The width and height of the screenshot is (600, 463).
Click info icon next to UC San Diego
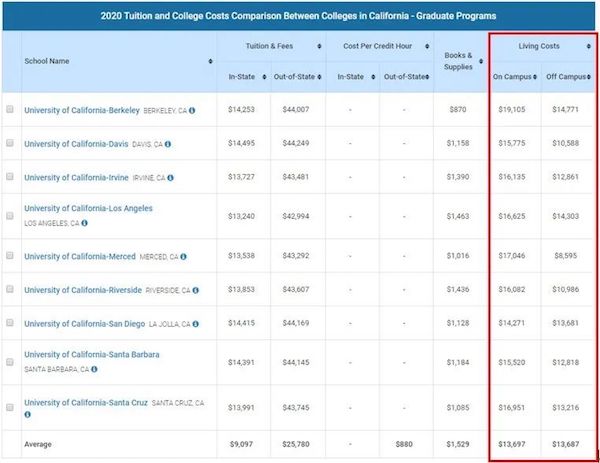[x=196, y=324]
